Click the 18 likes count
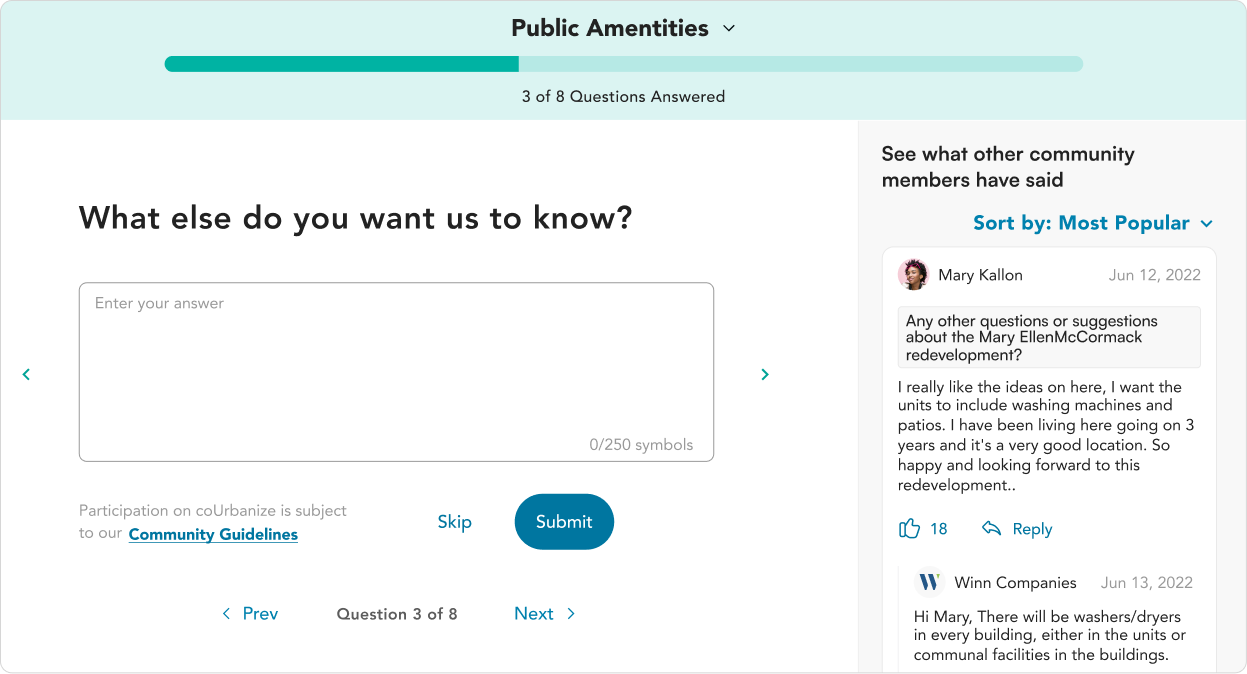The width and height of the screenshot is (1247, 674). point(938,529)
